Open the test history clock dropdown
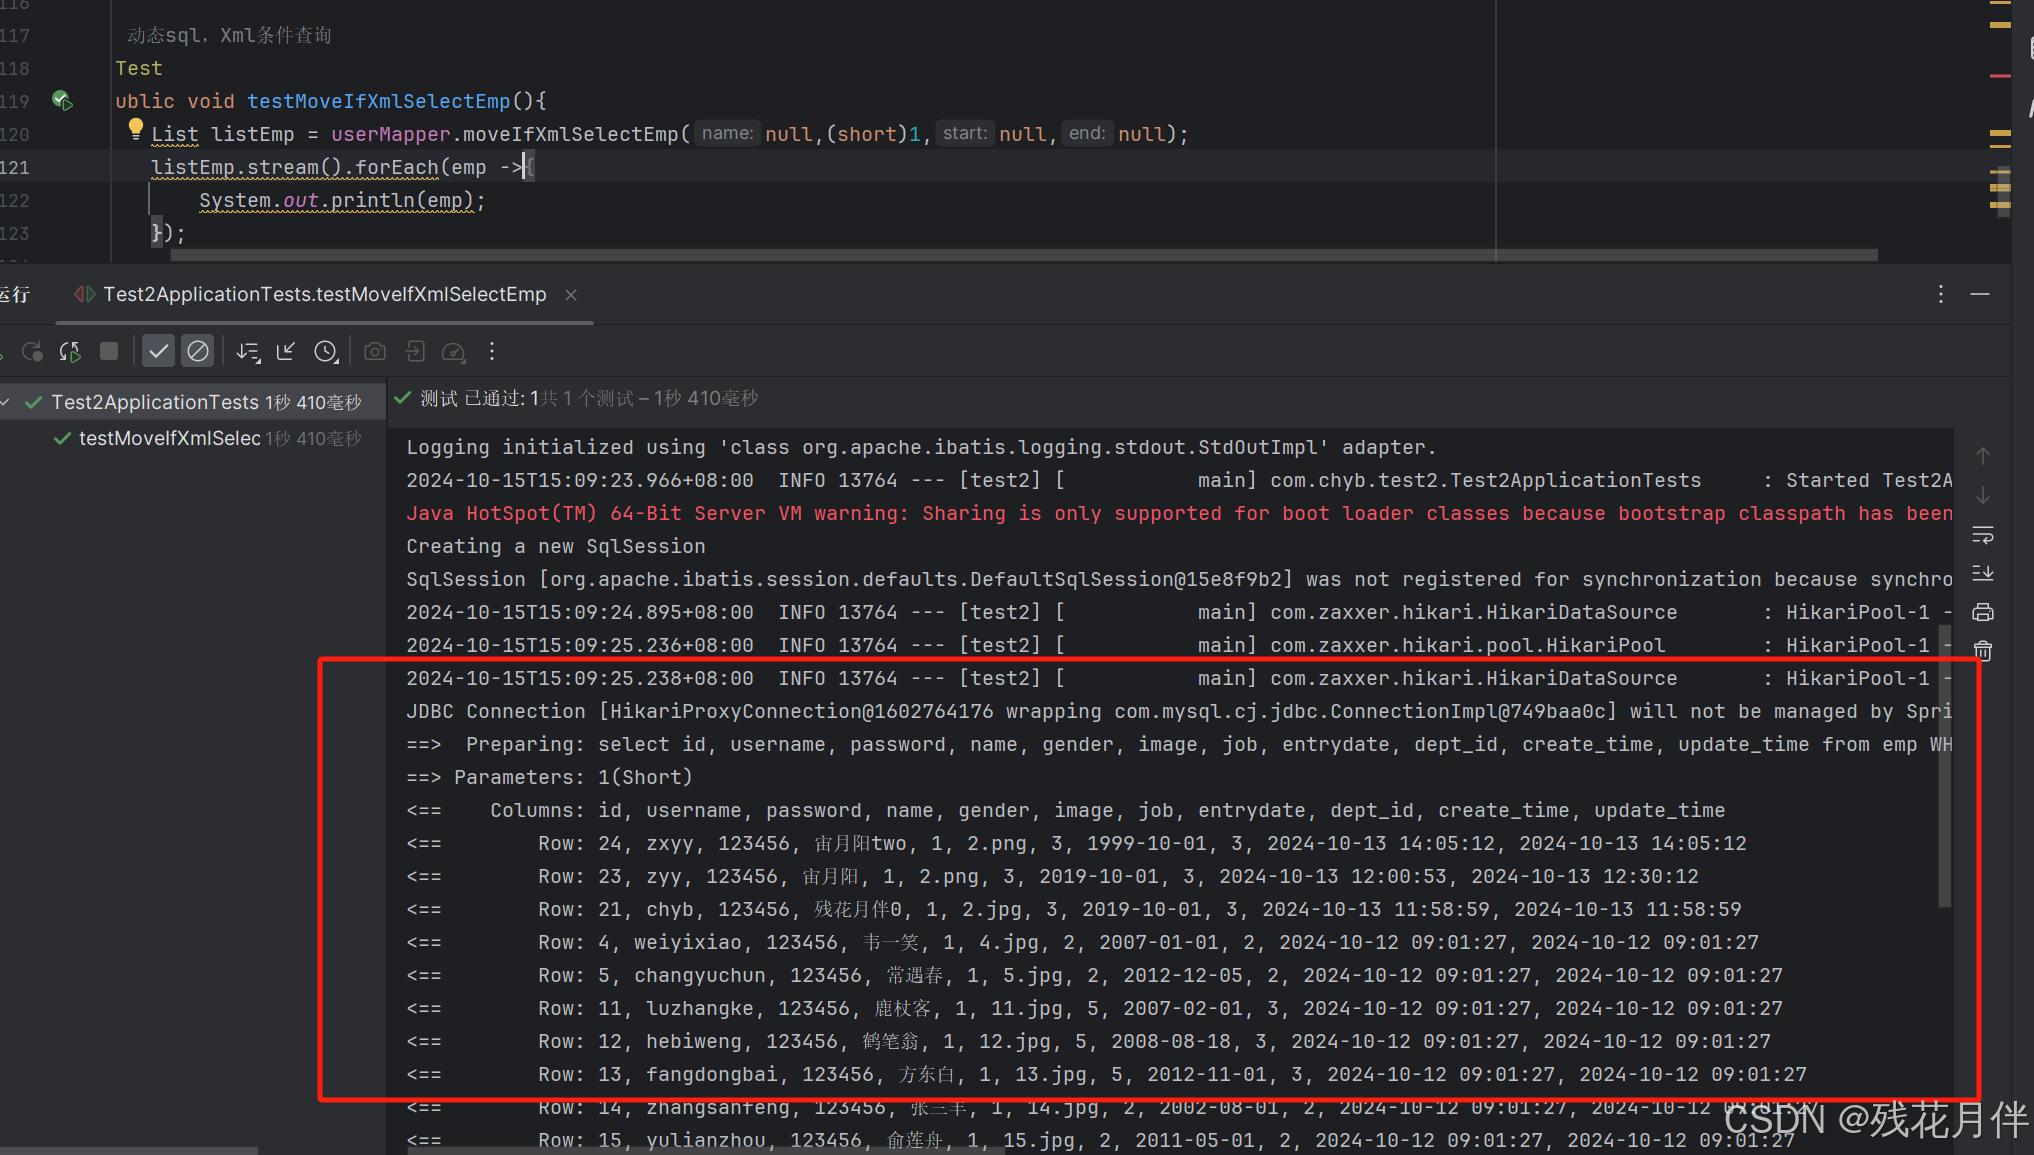This screenshot has height=1155, width=2034. 326,352
